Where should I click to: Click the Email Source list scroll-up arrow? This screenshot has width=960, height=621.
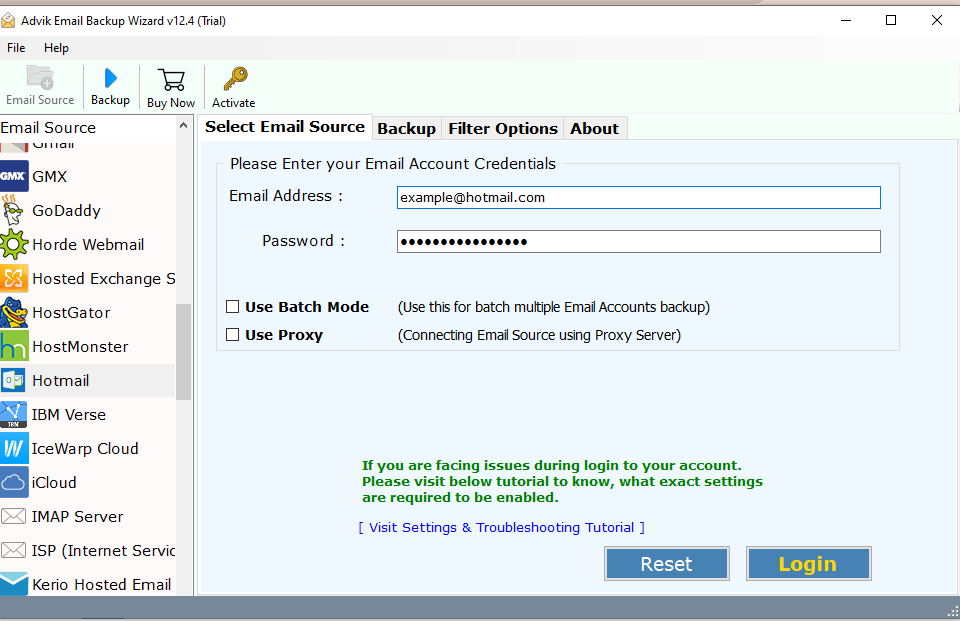[x=183, y=126]
